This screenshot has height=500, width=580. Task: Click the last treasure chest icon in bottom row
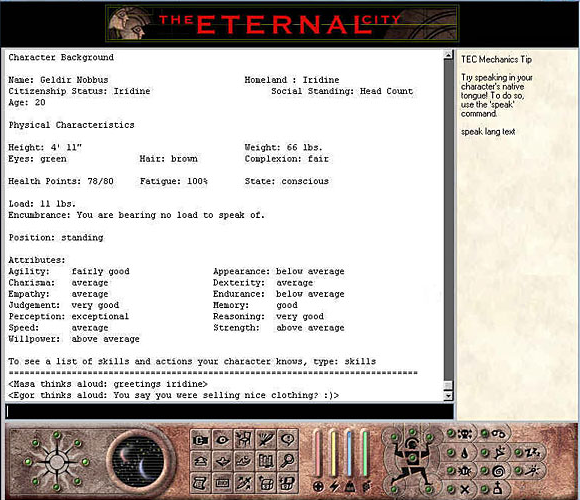(287, 483)
